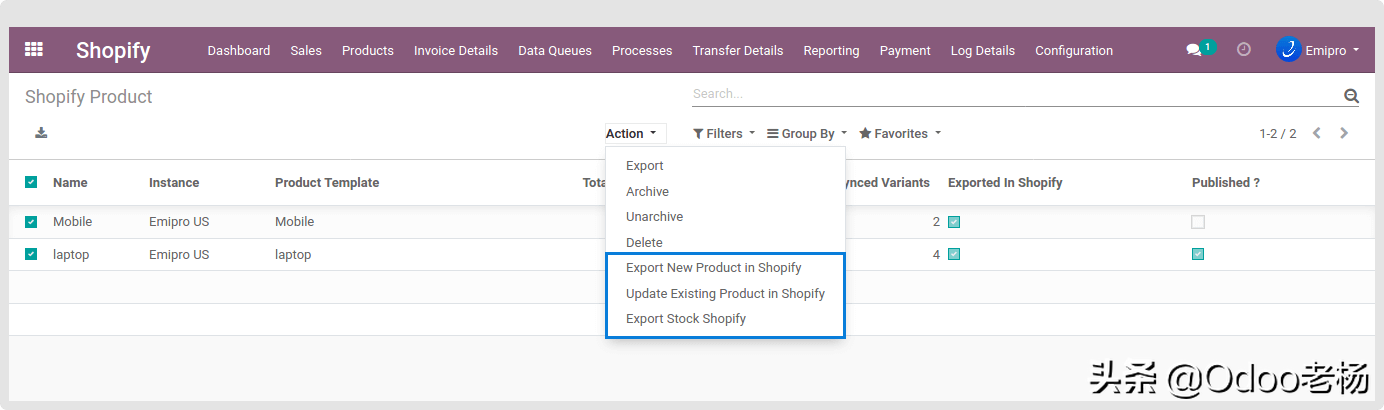This screenshot has width=1384, height=410.
Task: Click the search magnifier icon
Action: pyautogui.click(x=1351, y=96)
